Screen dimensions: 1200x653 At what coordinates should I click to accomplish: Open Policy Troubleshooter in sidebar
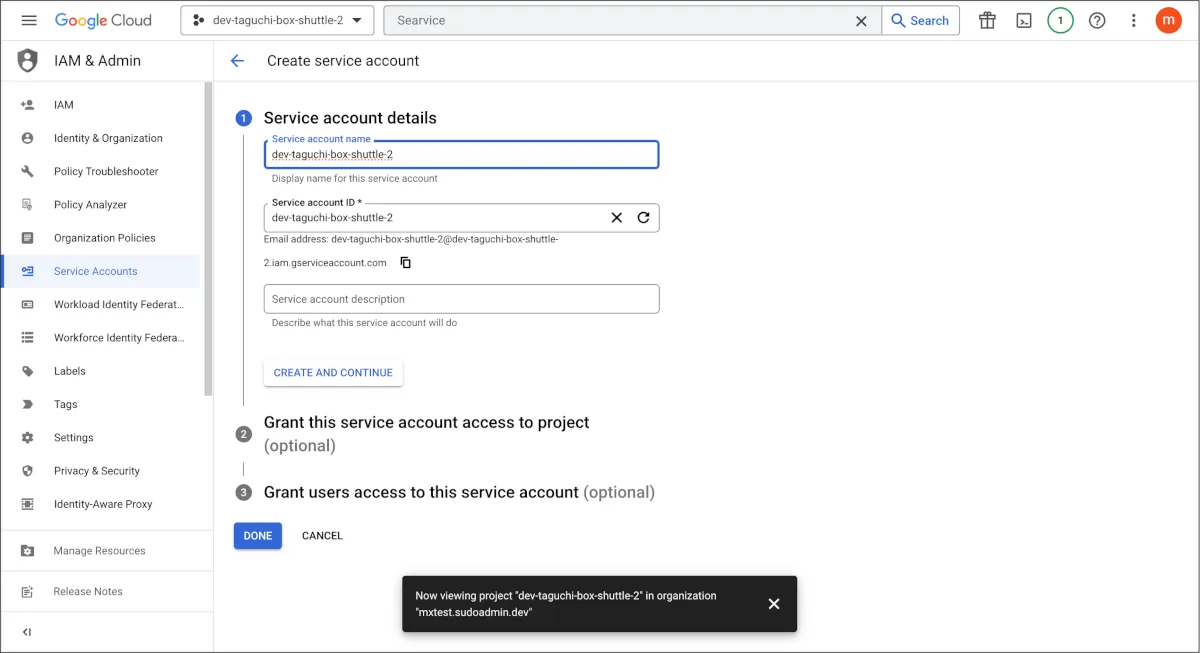(x=106, y=171)
